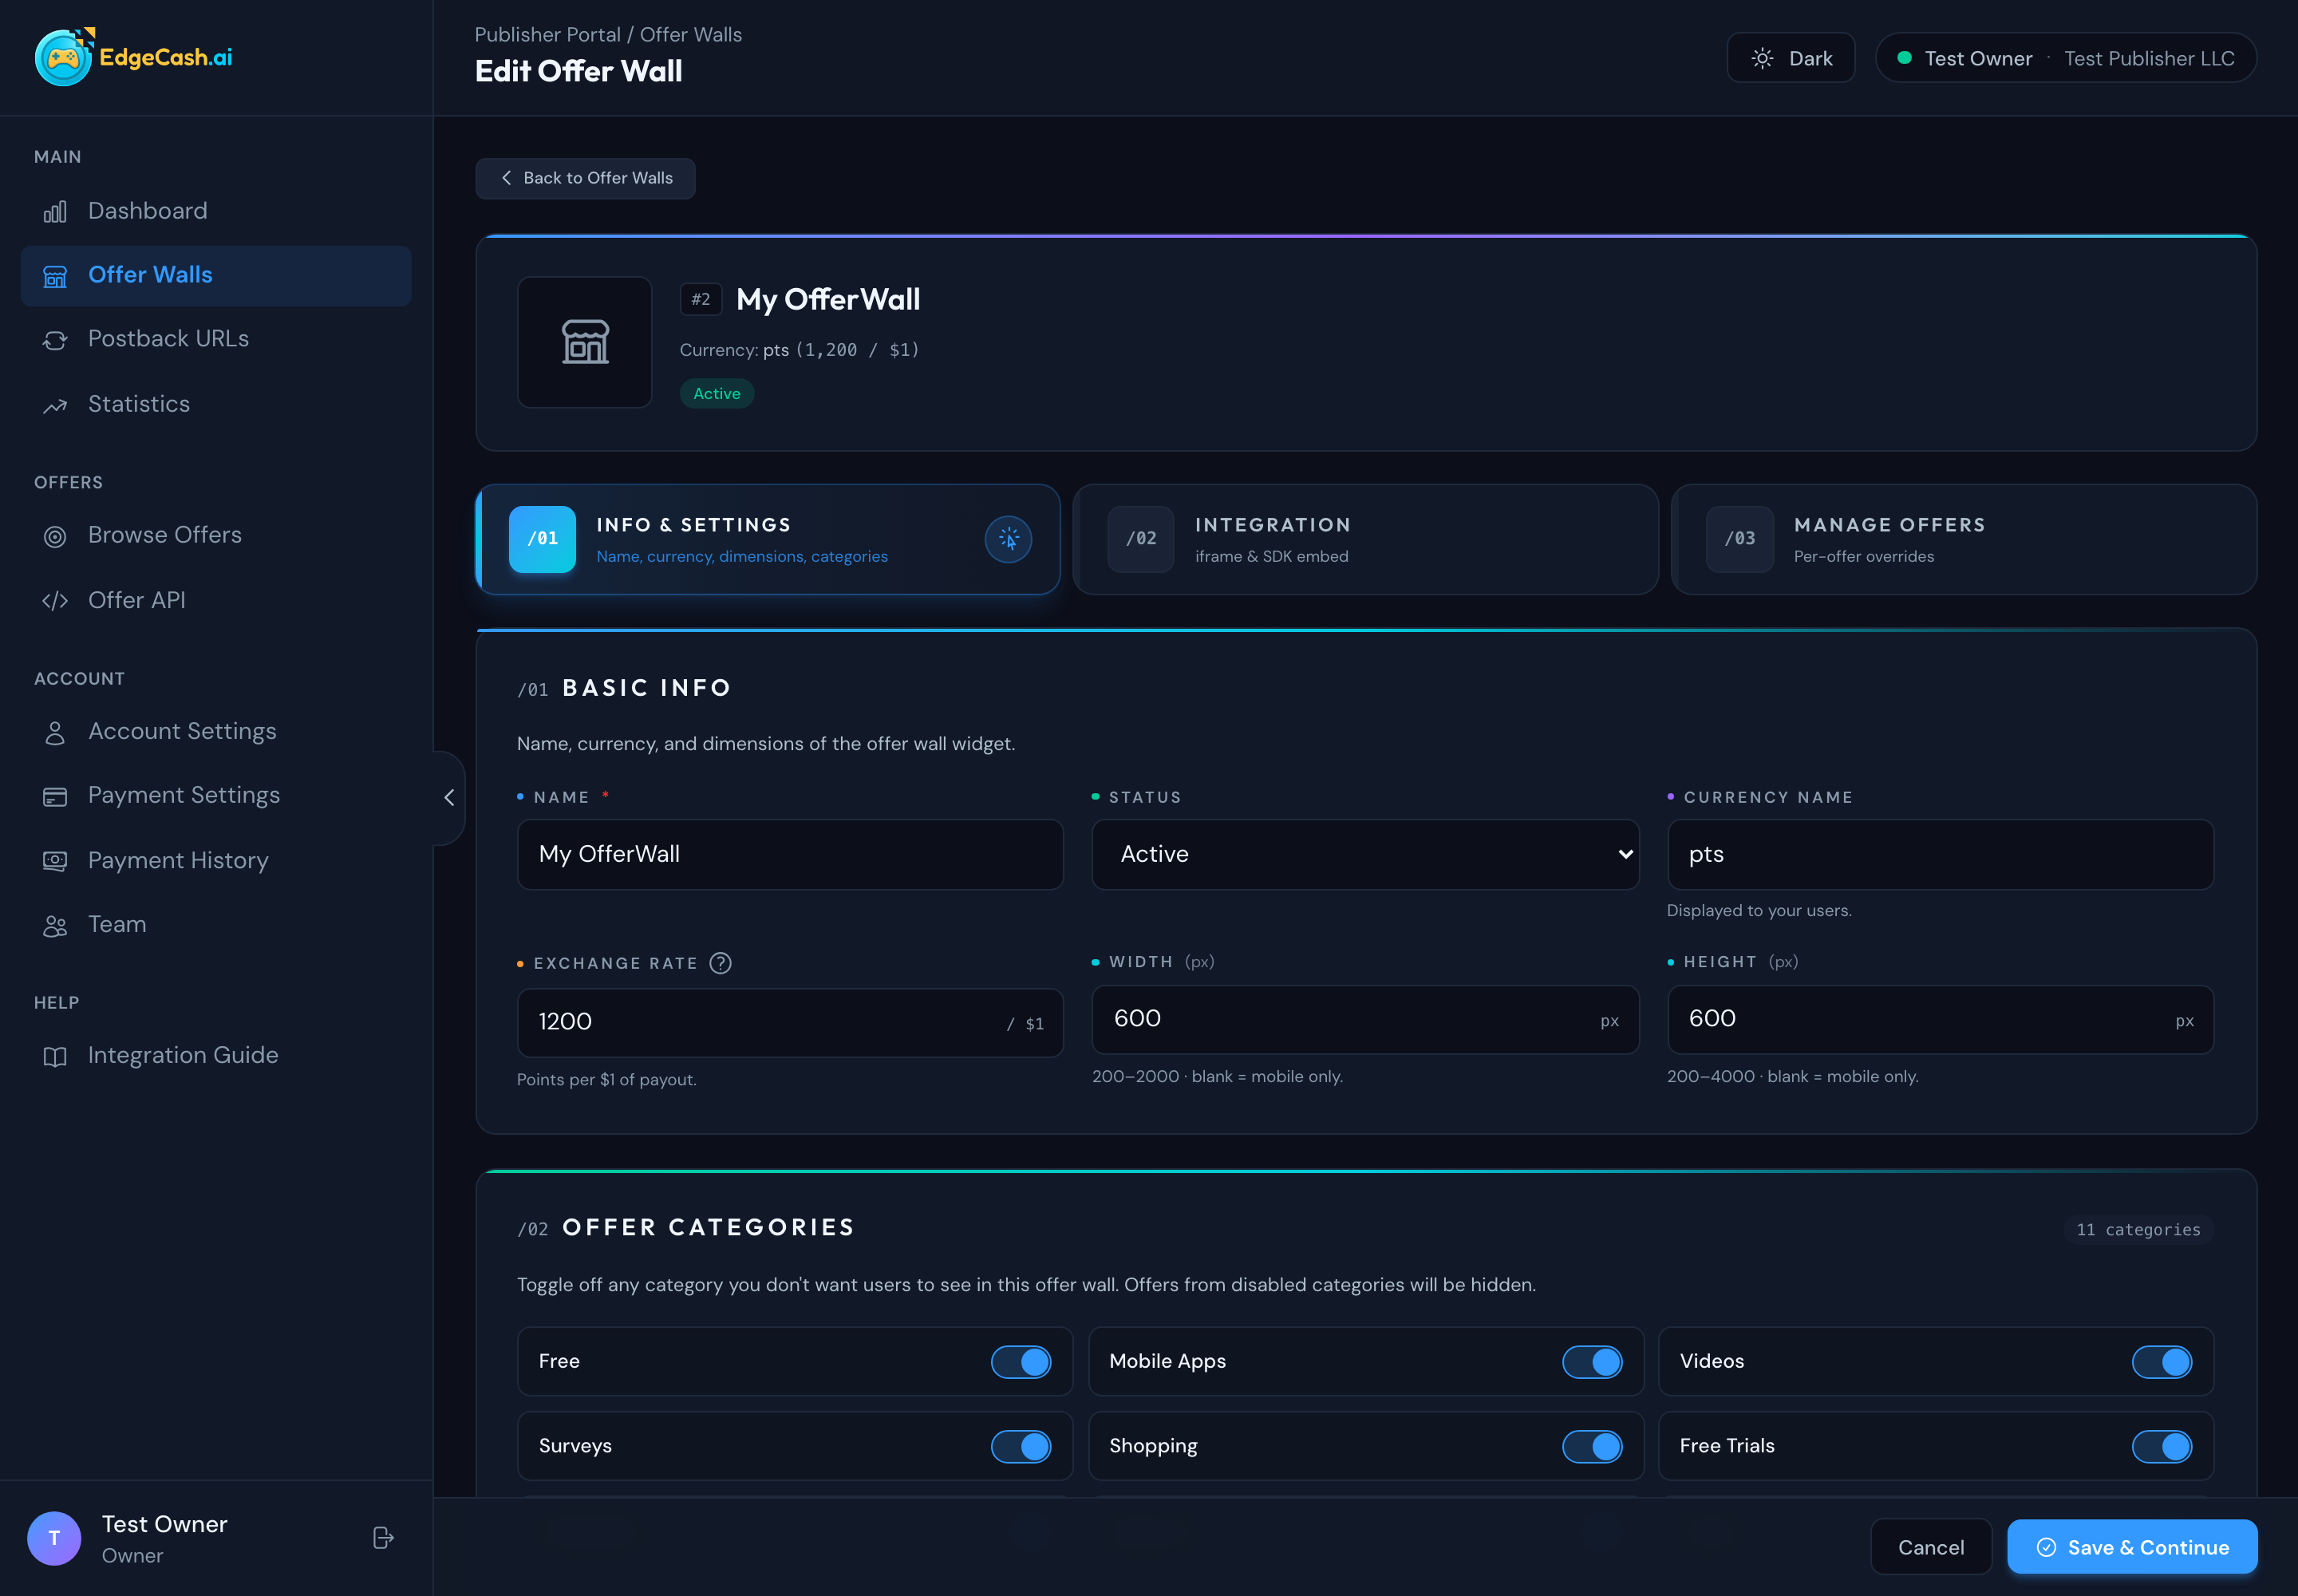Click the sun icon in theme switcher
The image size is (2298, 1596).
pos(1762,58)
